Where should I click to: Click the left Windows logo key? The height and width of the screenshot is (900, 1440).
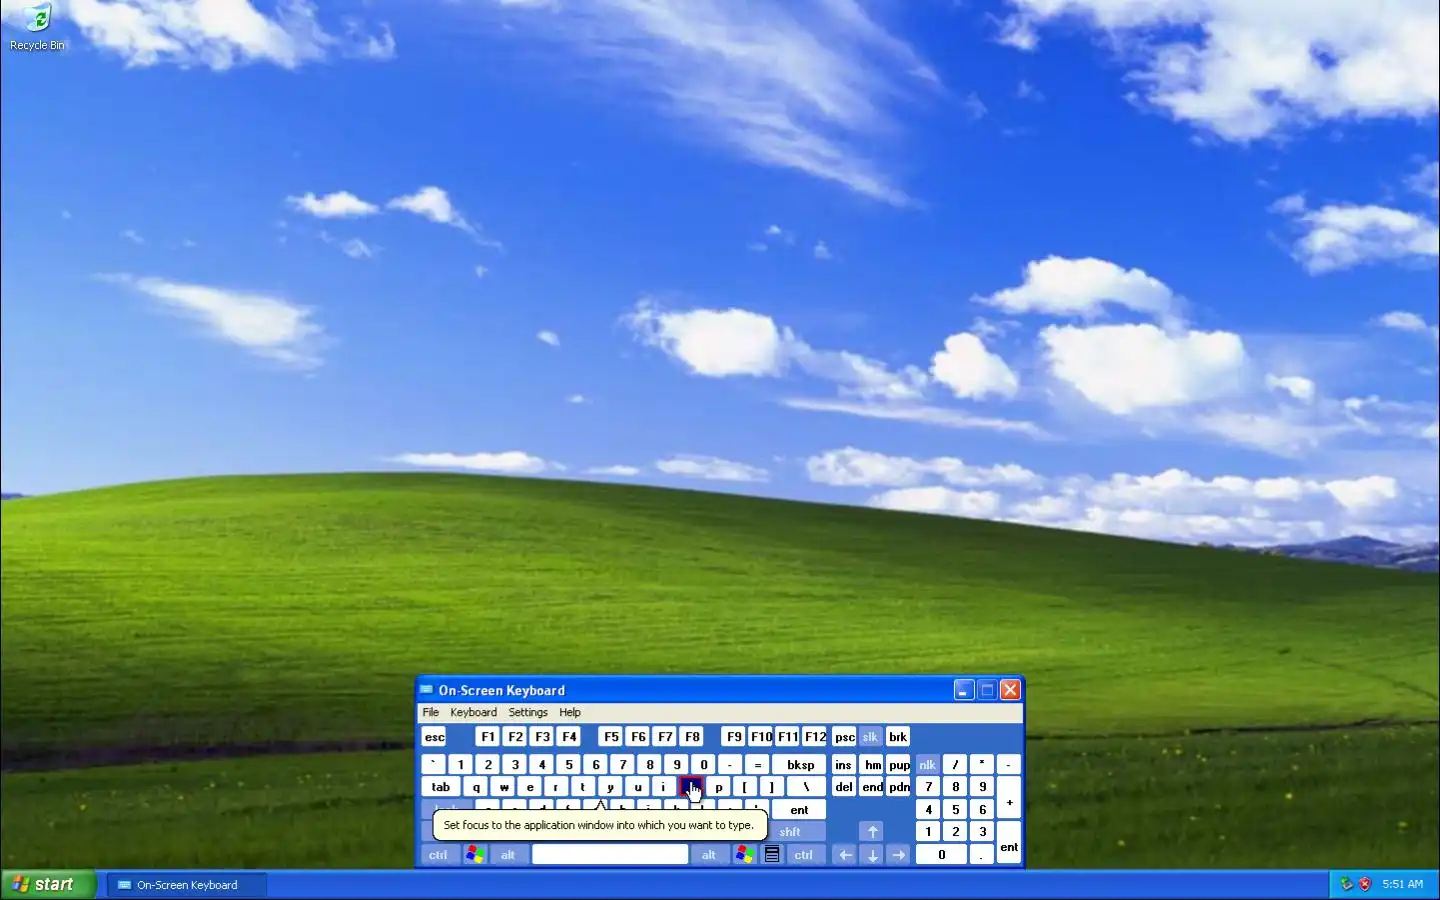point(475,855)
